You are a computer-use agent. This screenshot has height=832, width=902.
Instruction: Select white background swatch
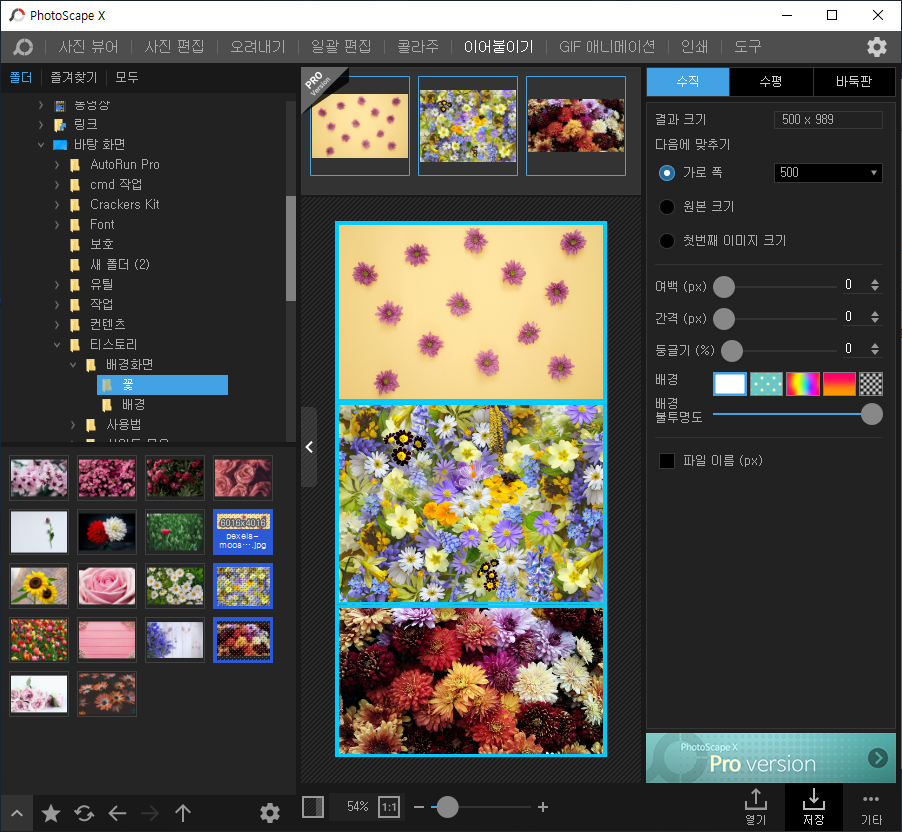[729, 384]
